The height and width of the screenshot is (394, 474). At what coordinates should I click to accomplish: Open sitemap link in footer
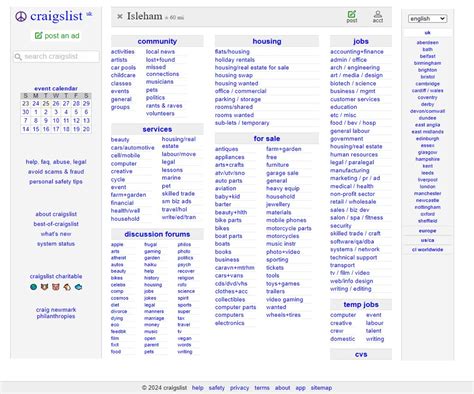pyautogui.click(x=321, y=388)
